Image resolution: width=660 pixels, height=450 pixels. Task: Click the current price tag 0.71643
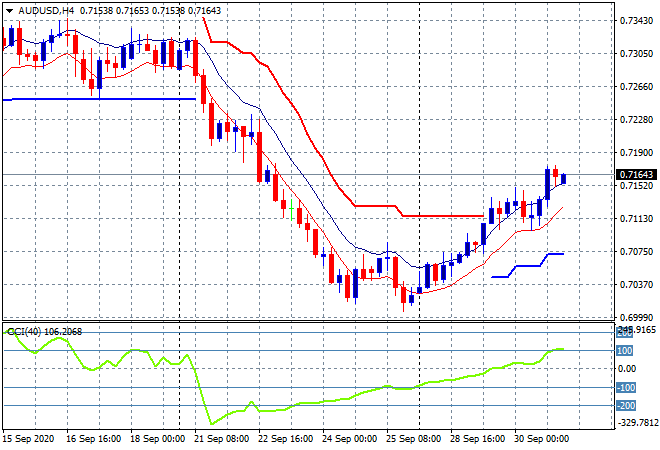[x=635, y=175]
